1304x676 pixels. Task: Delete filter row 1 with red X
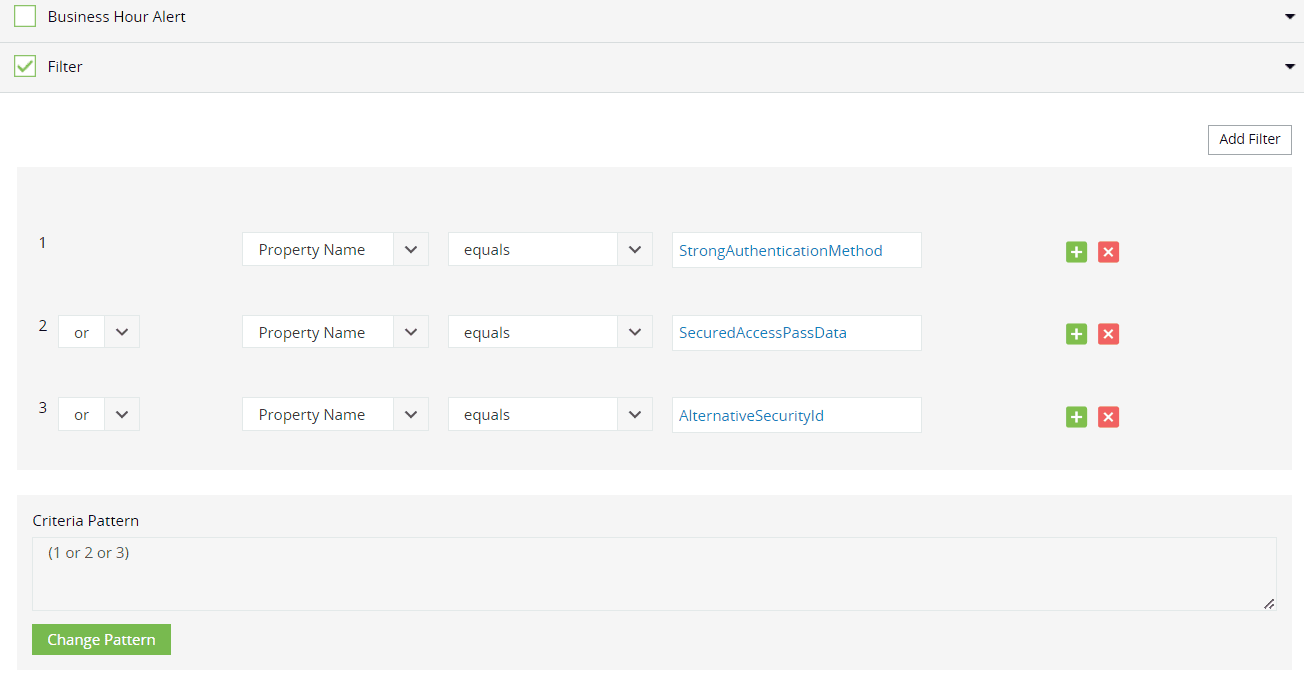click(x=1108, y=252)
